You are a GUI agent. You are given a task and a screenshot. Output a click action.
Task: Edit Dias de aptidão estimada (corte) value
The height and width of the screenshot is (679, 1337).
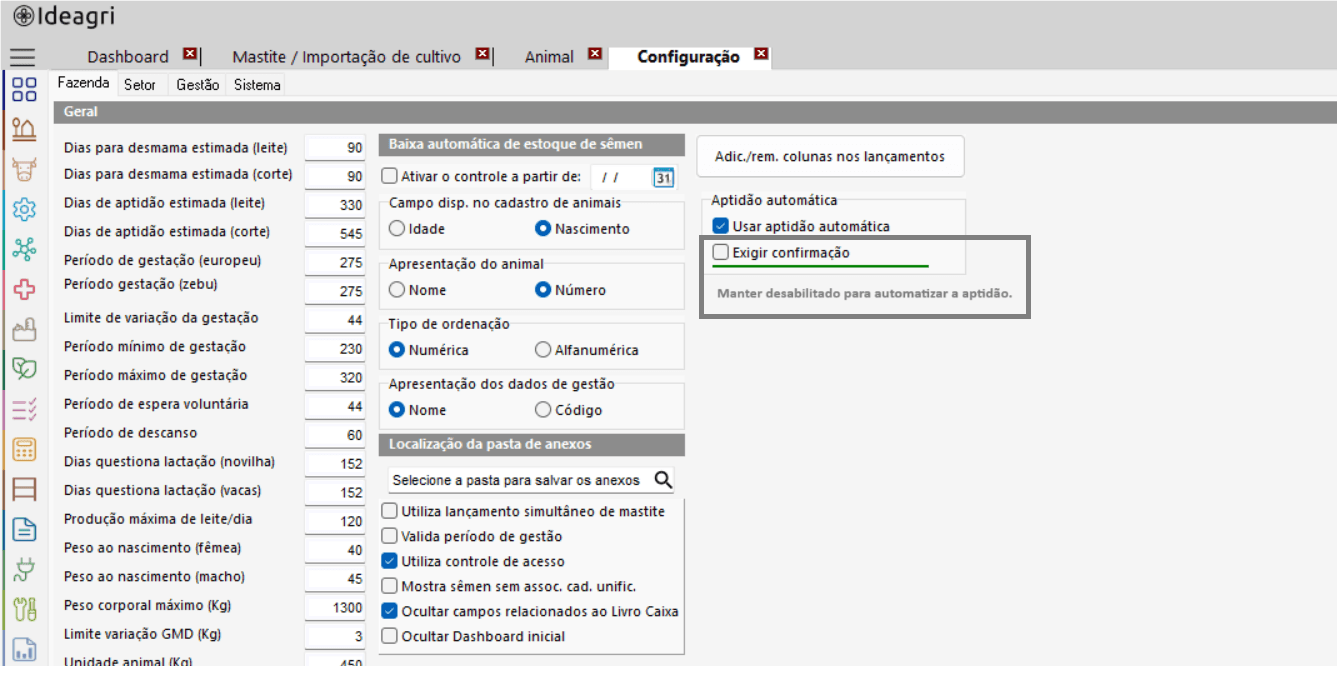pyautogui.click(x=335, y=232)
